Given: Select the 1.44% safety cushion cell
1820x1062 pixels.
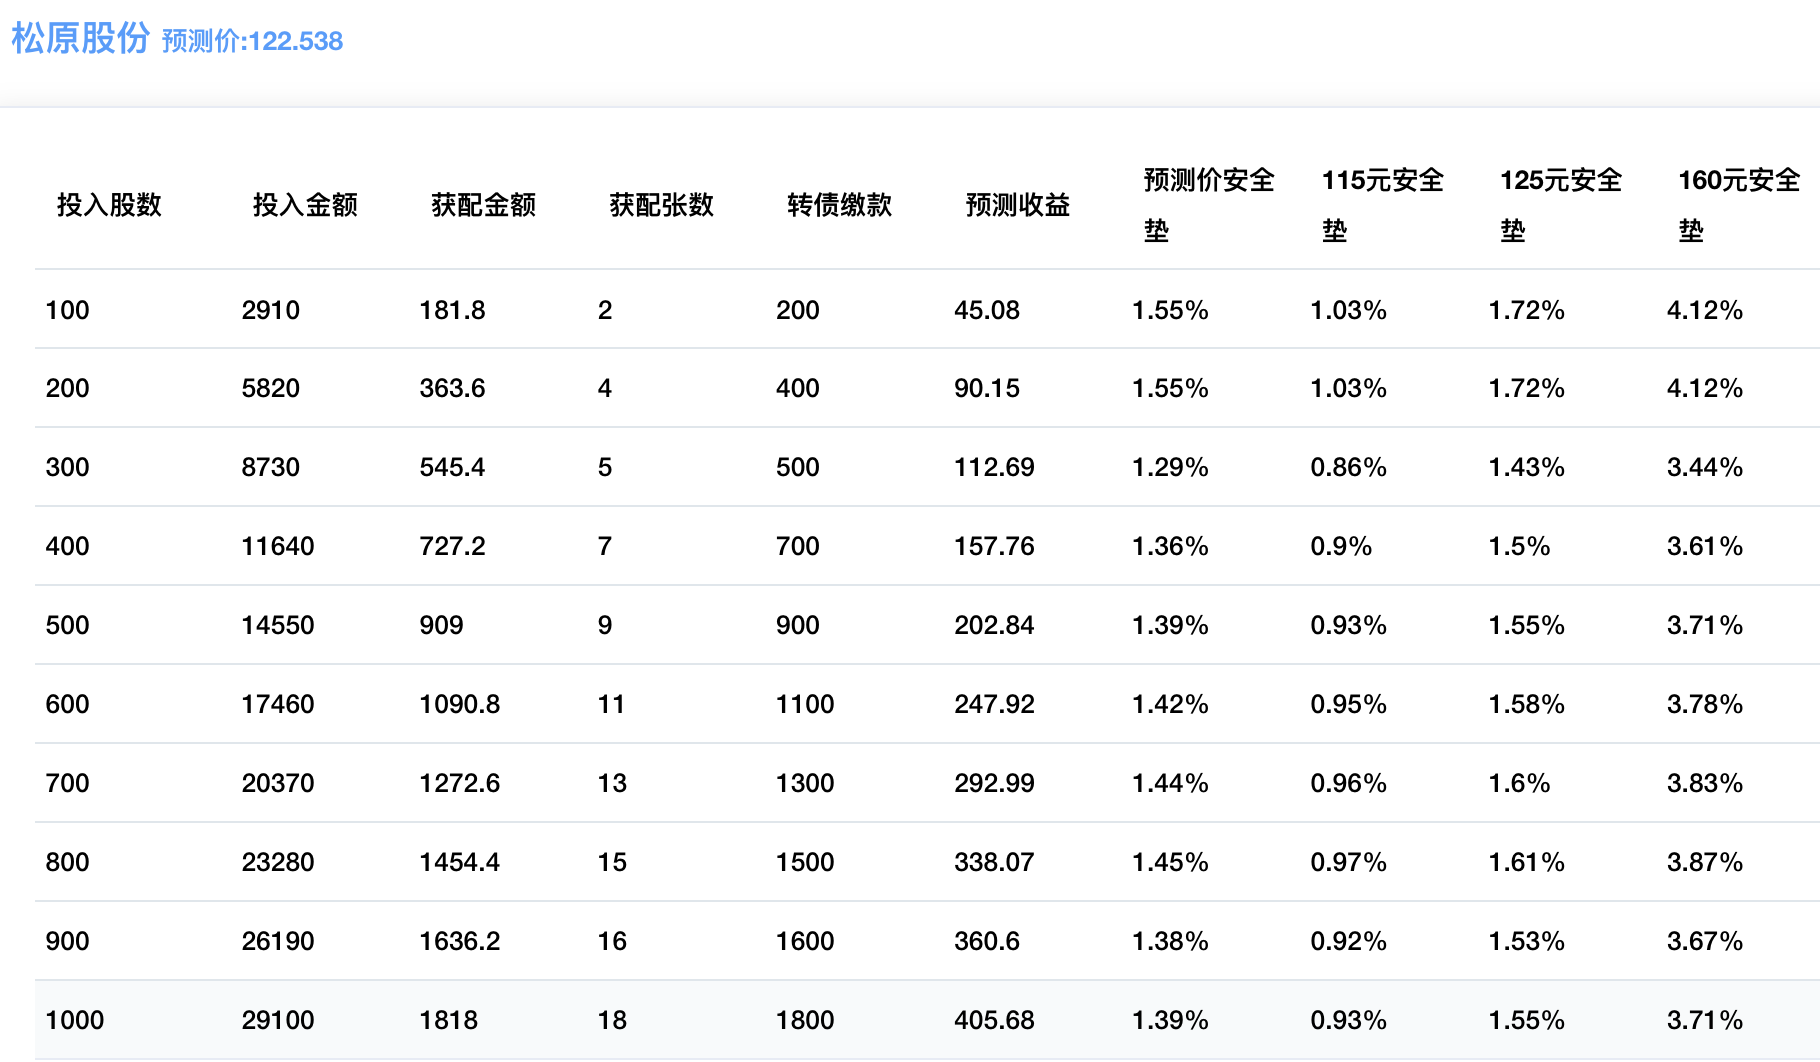Looking at the screenshot, I should point(1170,783).
